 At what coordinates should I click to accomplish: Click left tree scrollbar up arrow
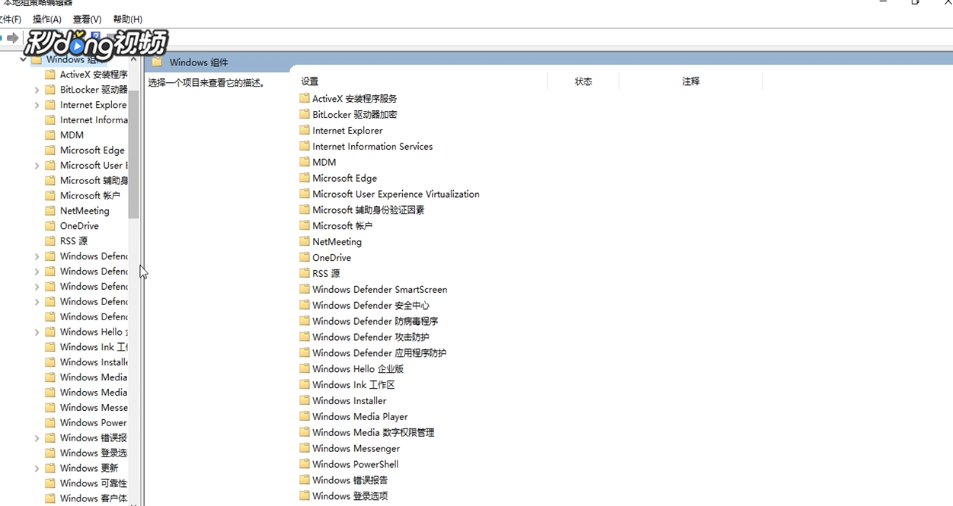point(134,60)
